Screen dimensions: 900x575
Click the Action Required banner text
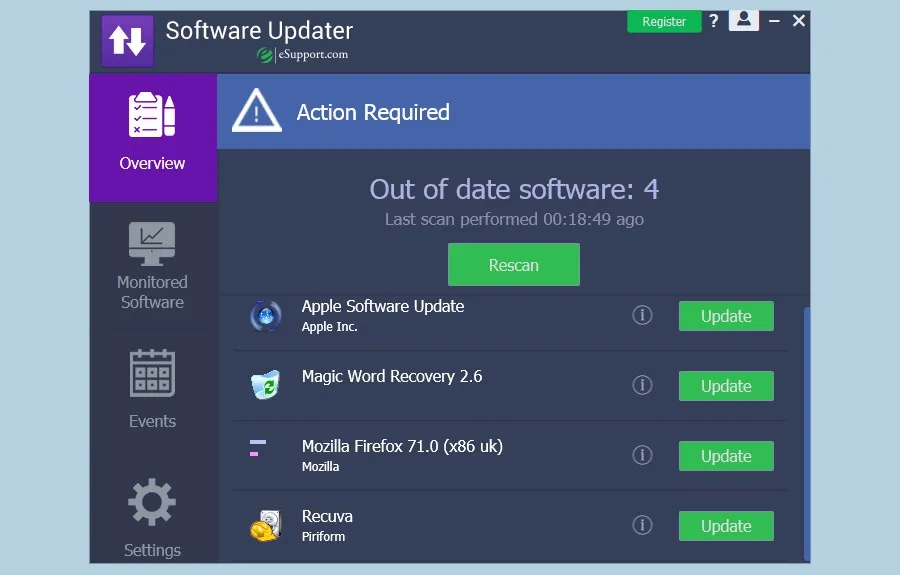pos(373,112)
